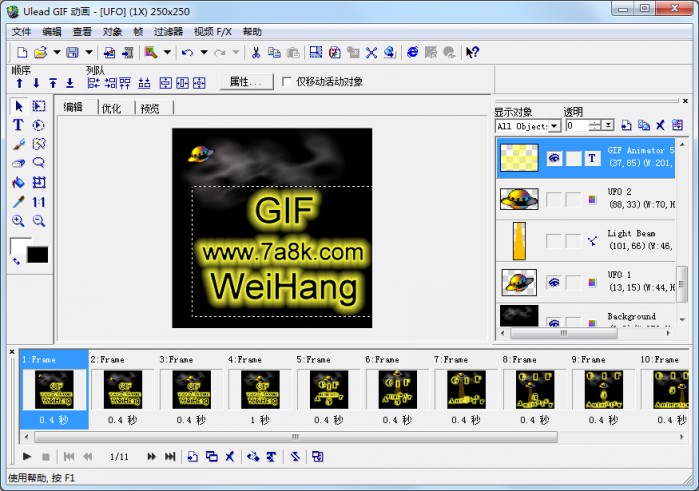
Task: Open the dropdown arrow beside the open icon
Action: [57, 52]
